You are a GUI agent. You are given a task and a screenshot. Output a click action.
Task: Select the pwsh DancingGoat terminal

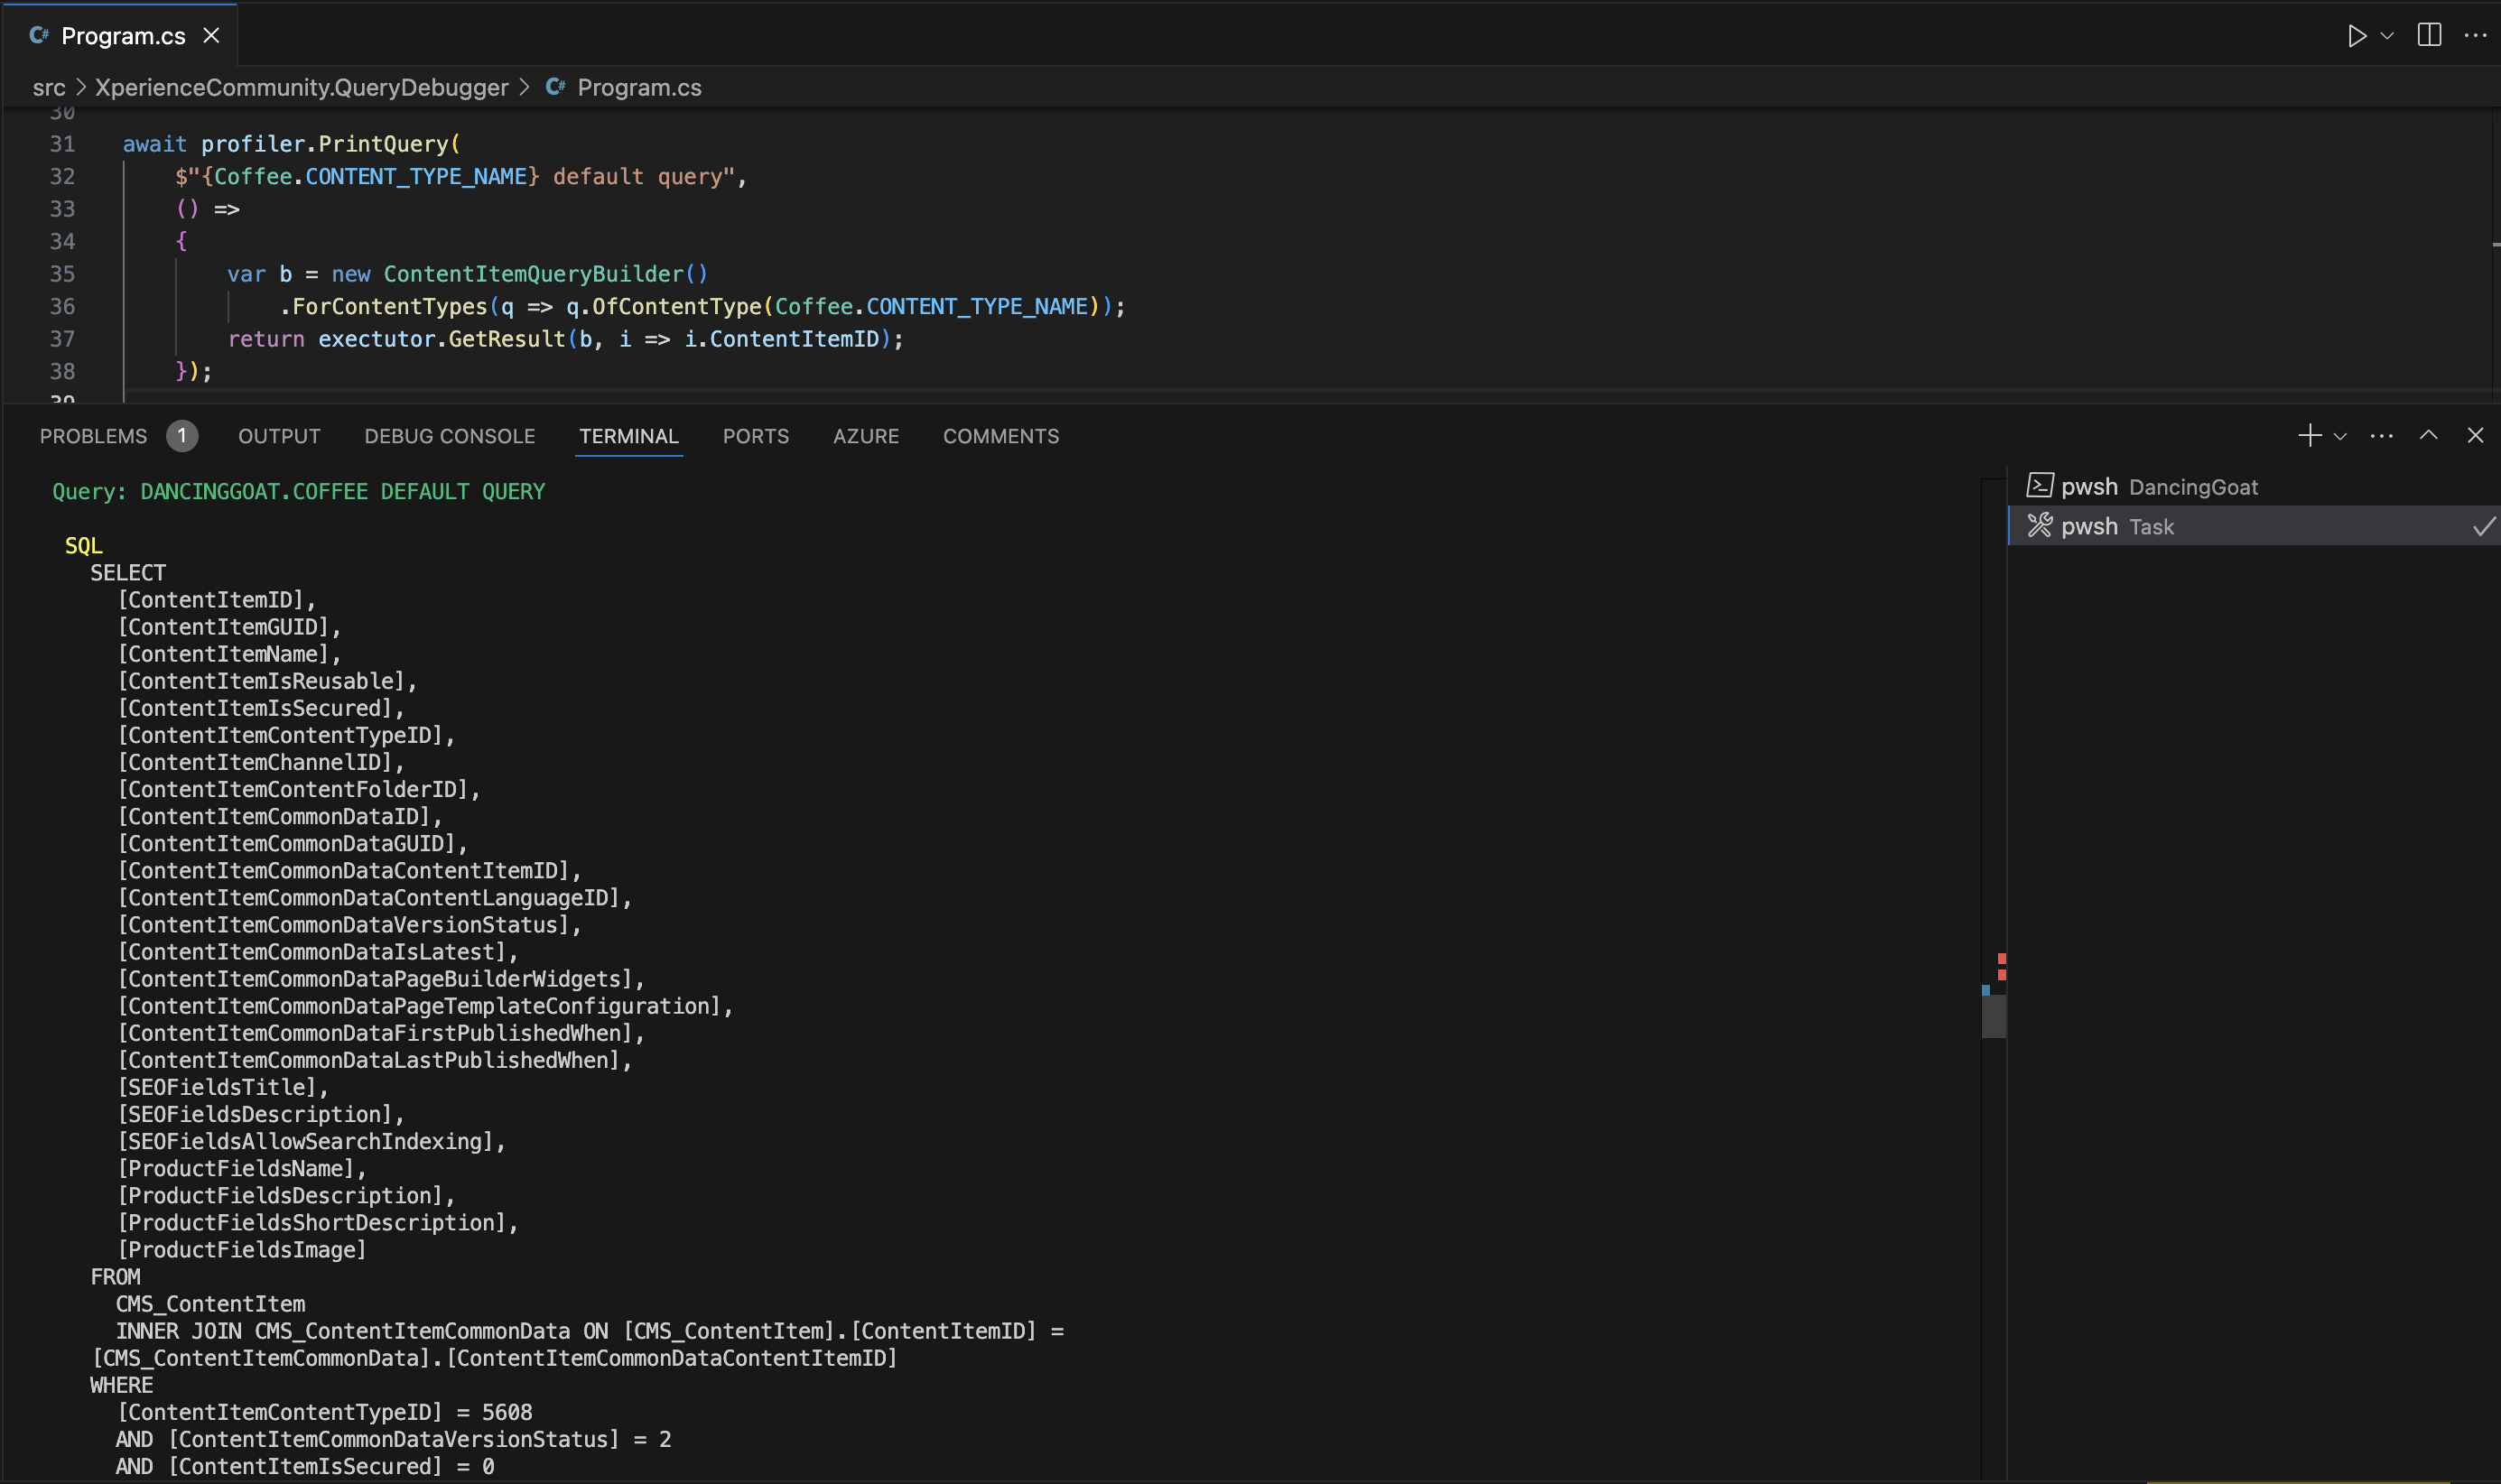point(2160,487)
